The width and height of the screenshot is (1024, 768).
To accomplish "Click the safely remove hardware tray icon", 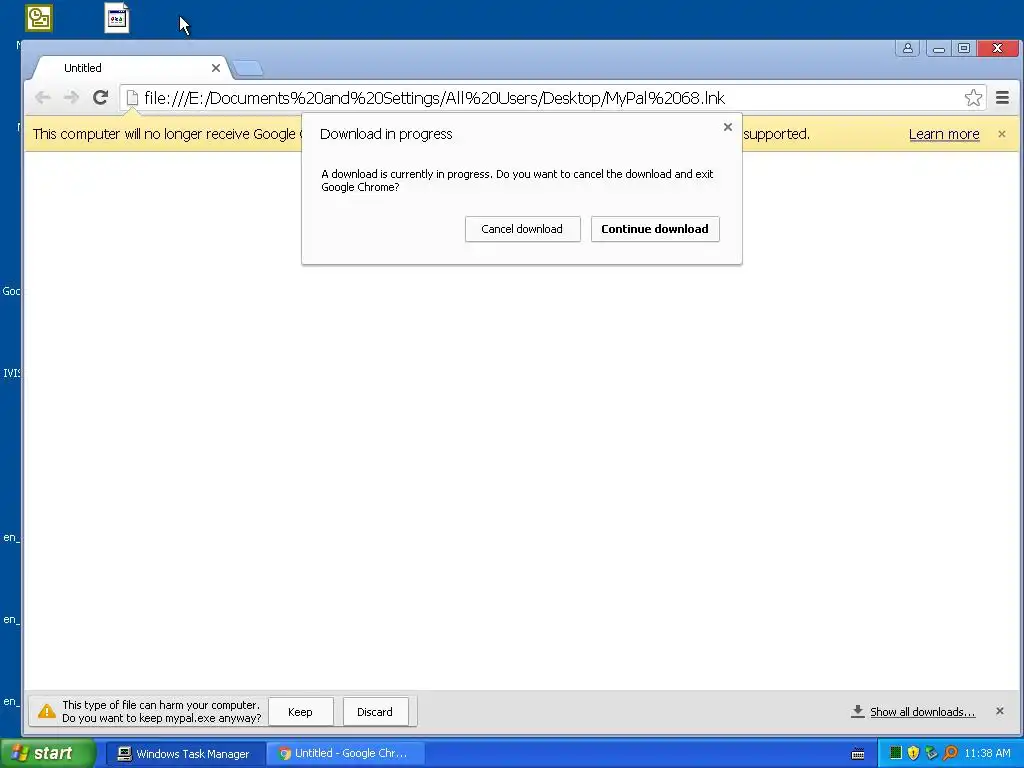I will 931,753.
